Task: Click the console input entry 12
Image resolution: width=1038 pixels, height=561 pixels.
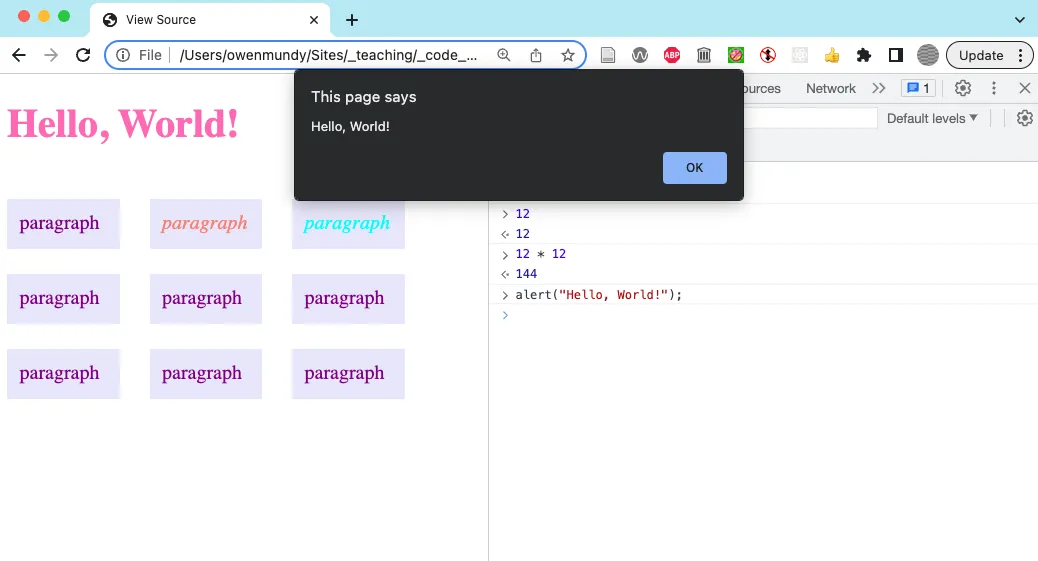Action: pyautogui.click(x=522, y=214)
